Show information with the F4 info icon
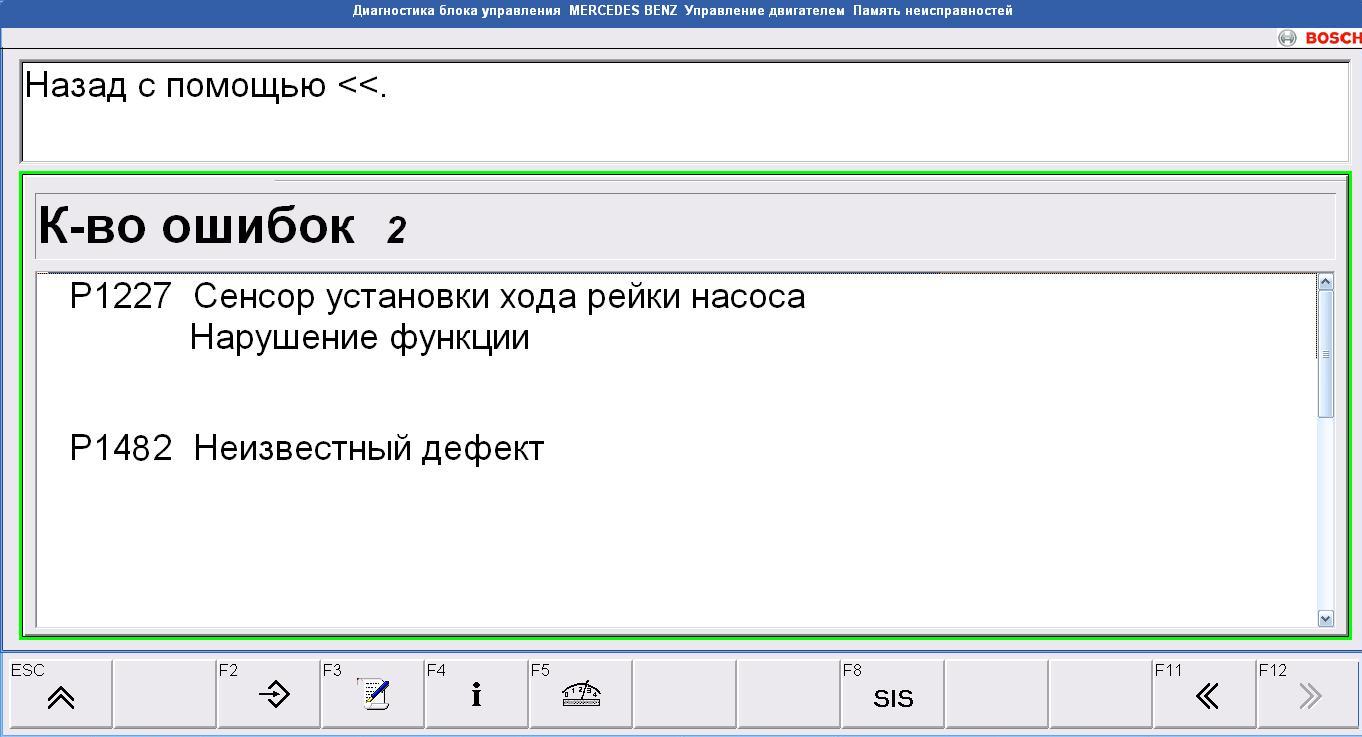The image size is (1362, 737). (477, 694)
